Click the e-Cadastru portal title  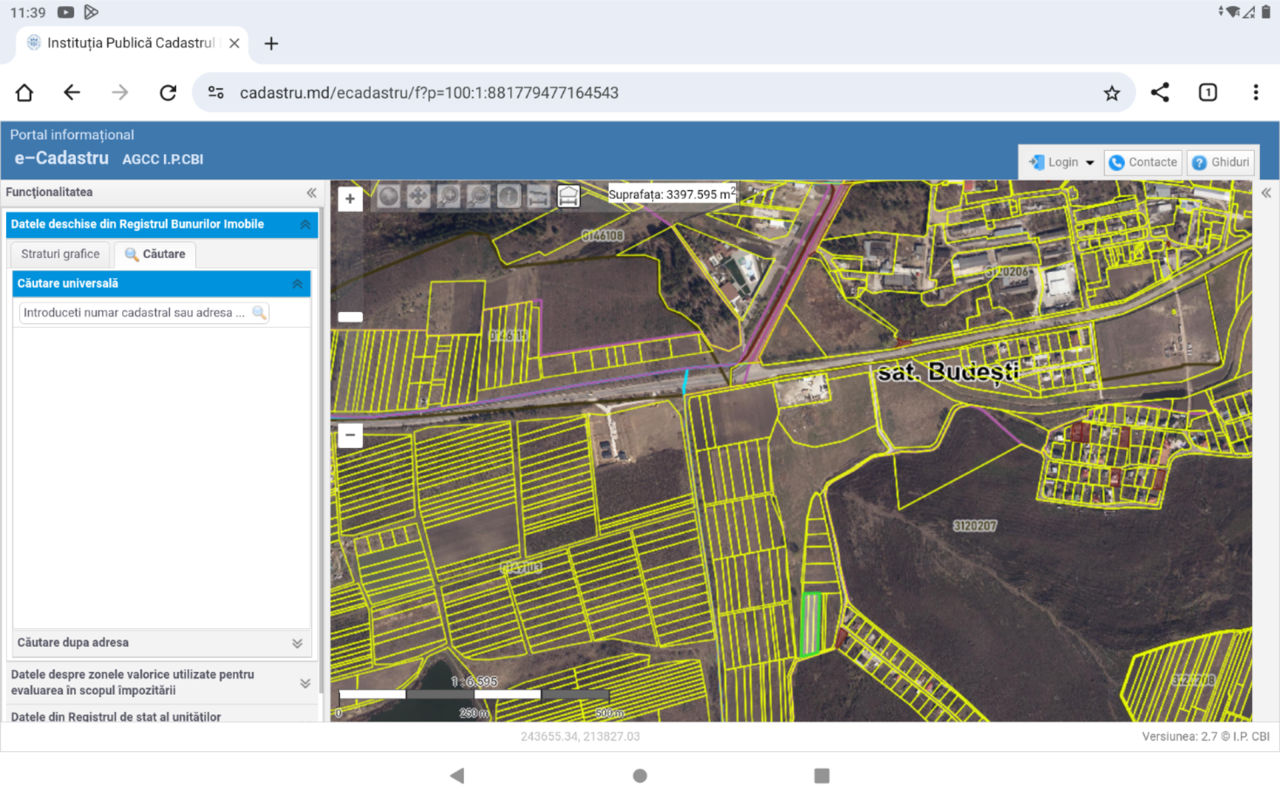(61, 158)
